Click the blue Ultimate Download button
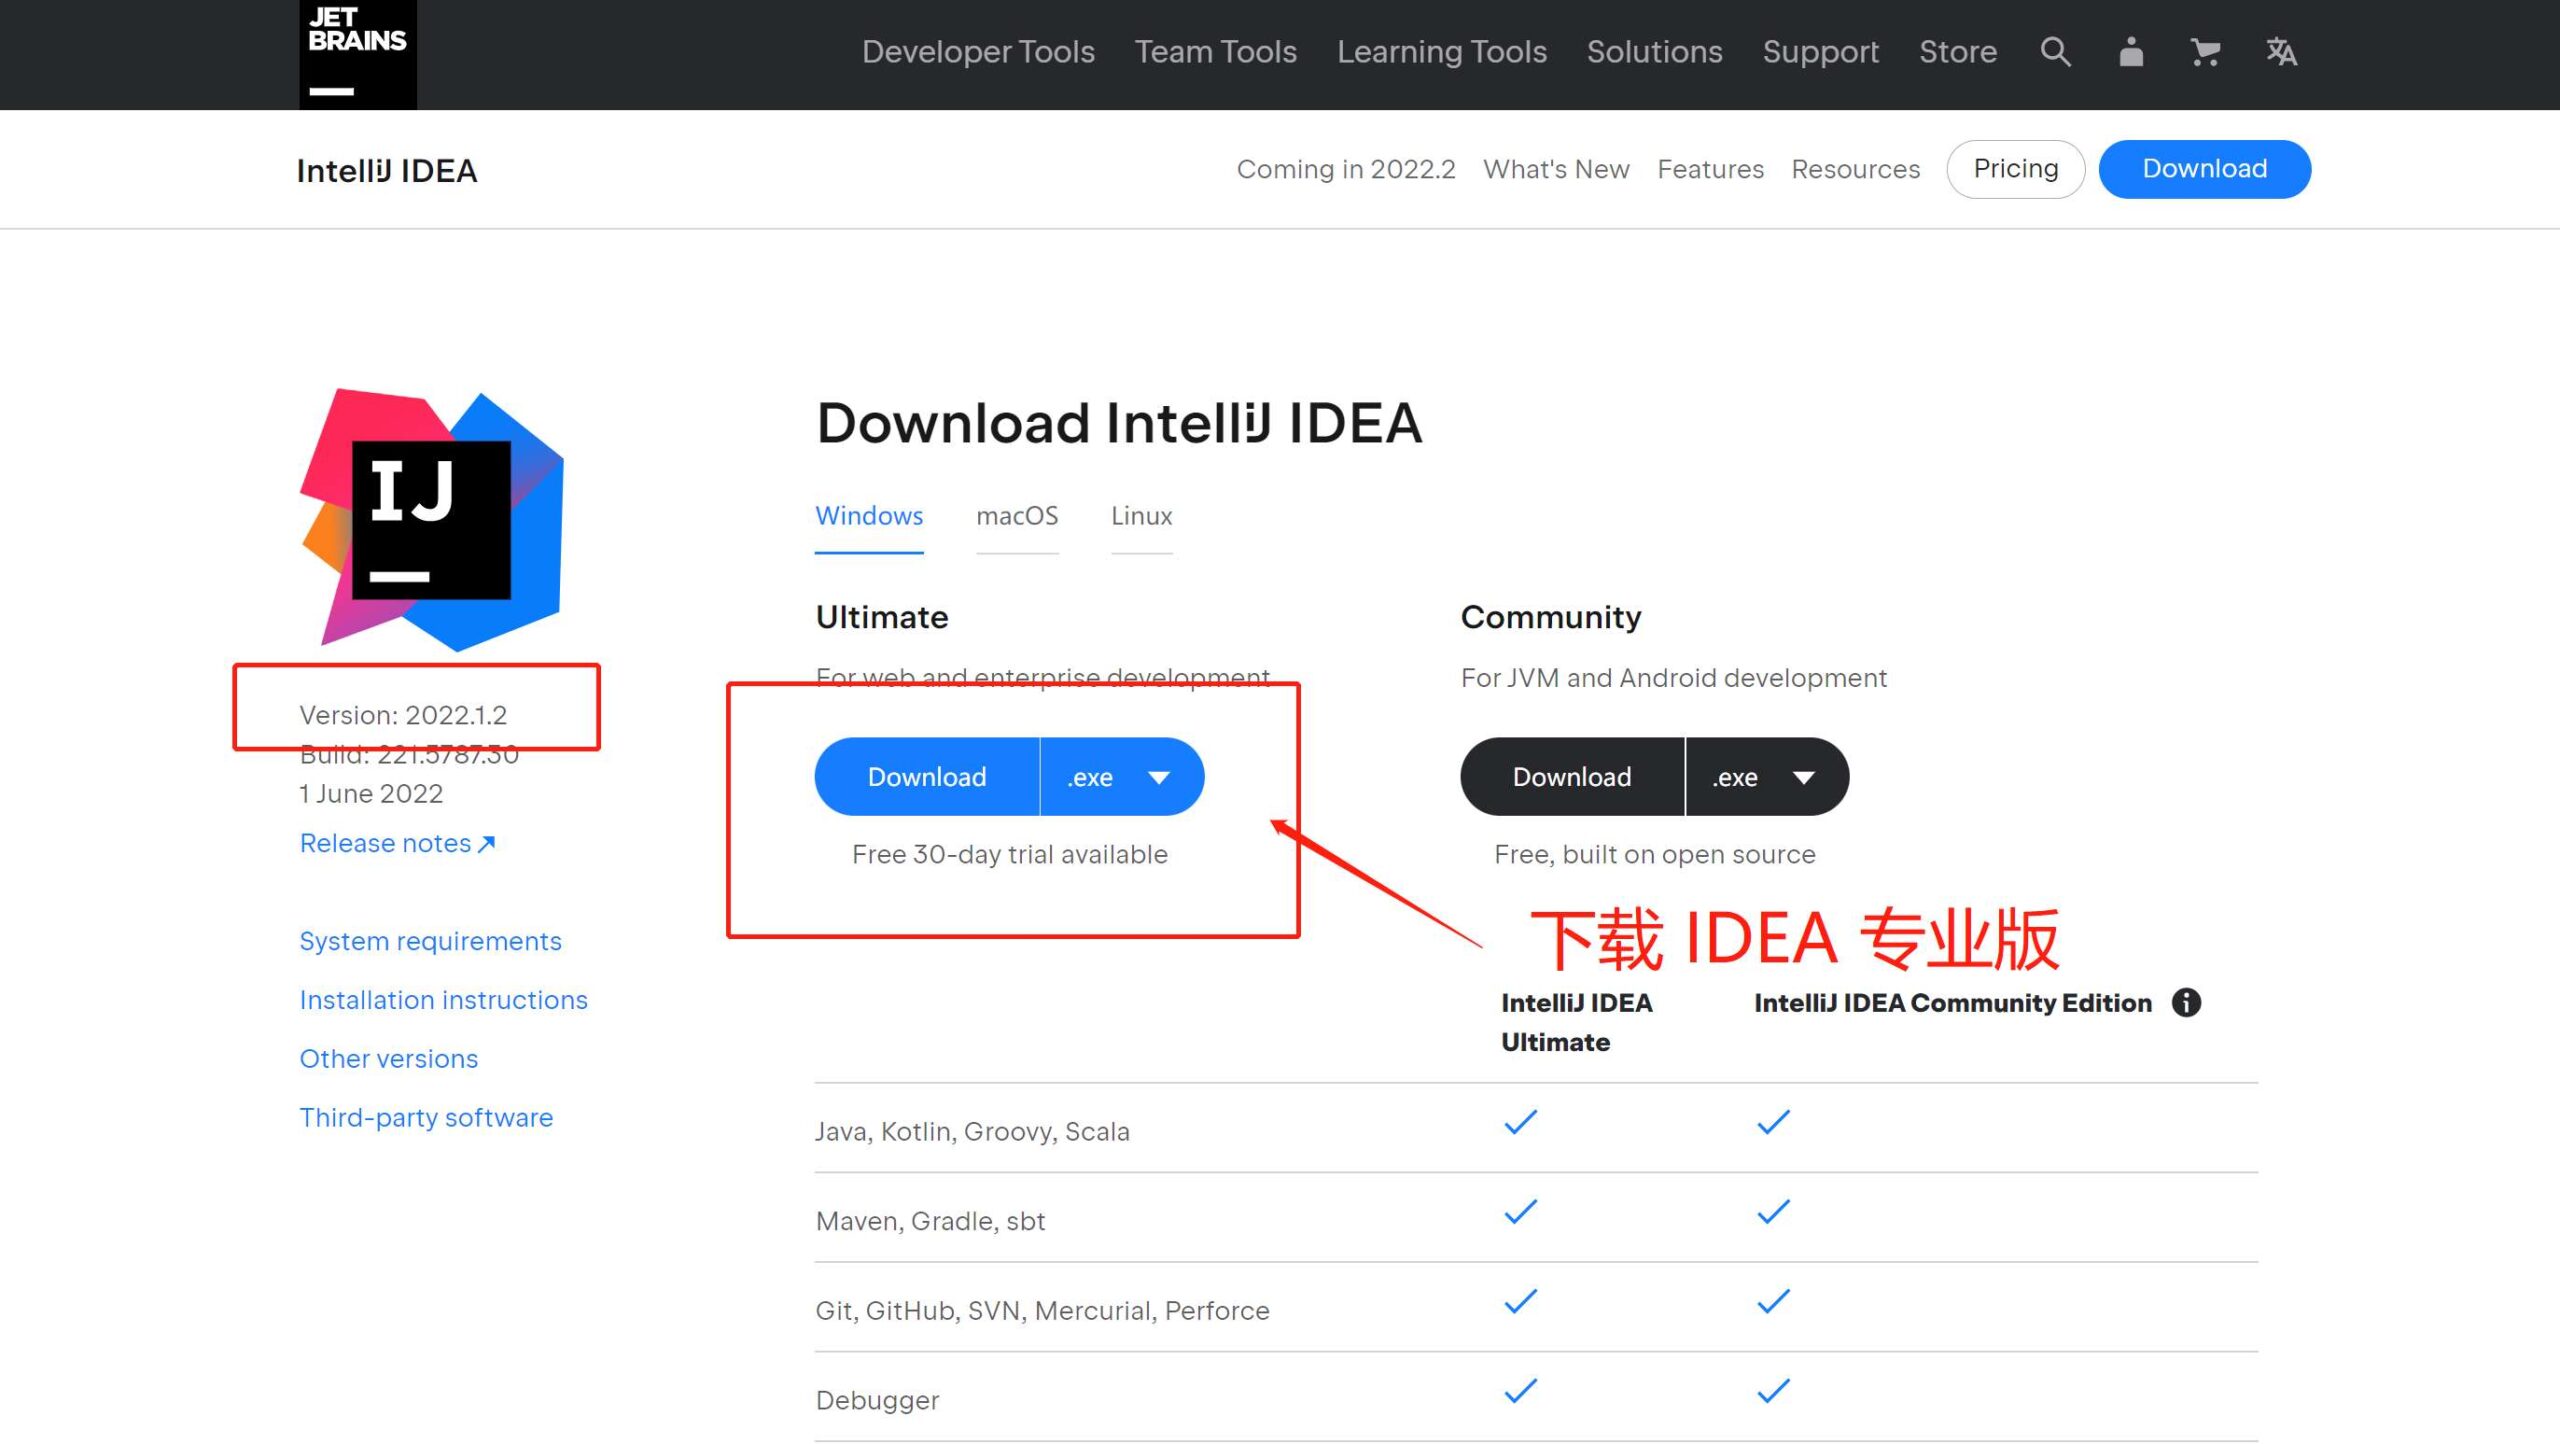Viewport: 2560px width, 1444px height. click(927, 777)
